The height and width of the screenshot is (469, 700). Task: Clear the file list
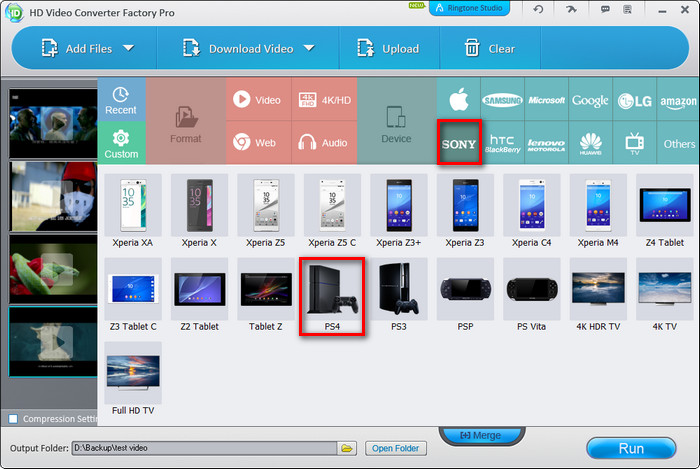click(489, 48)
